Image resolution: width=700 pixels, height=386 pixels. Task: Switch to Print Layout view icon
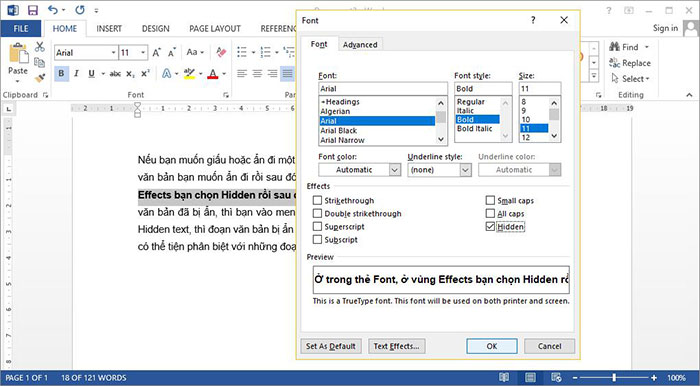click(x=530, y=377)
